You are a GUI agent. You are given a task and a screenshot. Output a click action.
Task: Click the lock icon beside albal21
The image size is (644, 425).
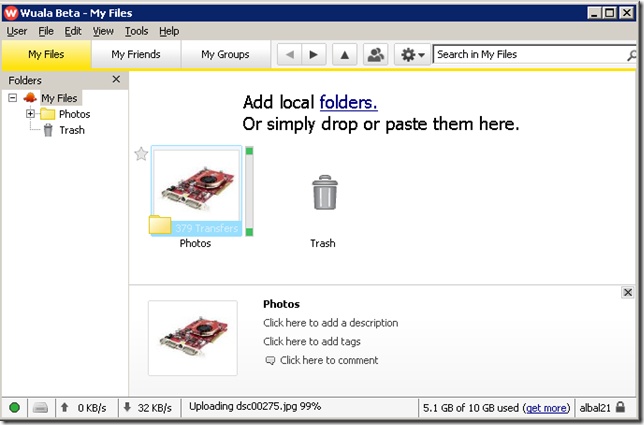point(621,407)
